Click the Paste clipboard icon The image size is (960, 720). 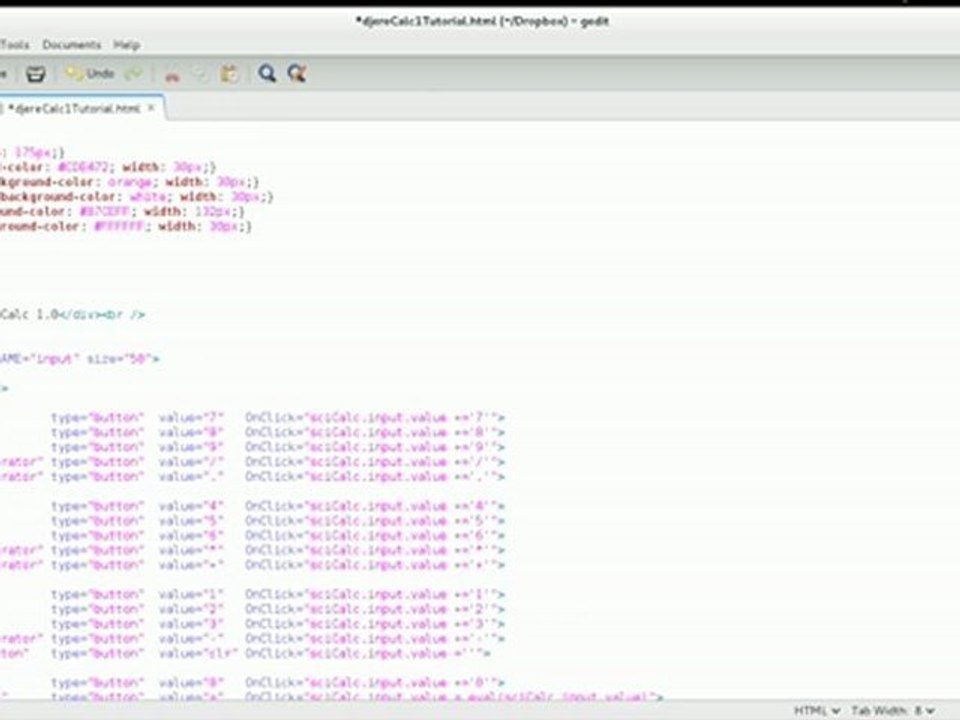tap(229, 74)
